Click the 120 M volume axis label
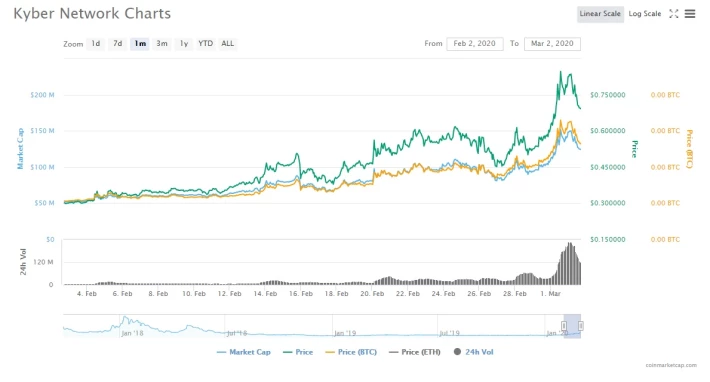The image size is (710, 382). 43,262
